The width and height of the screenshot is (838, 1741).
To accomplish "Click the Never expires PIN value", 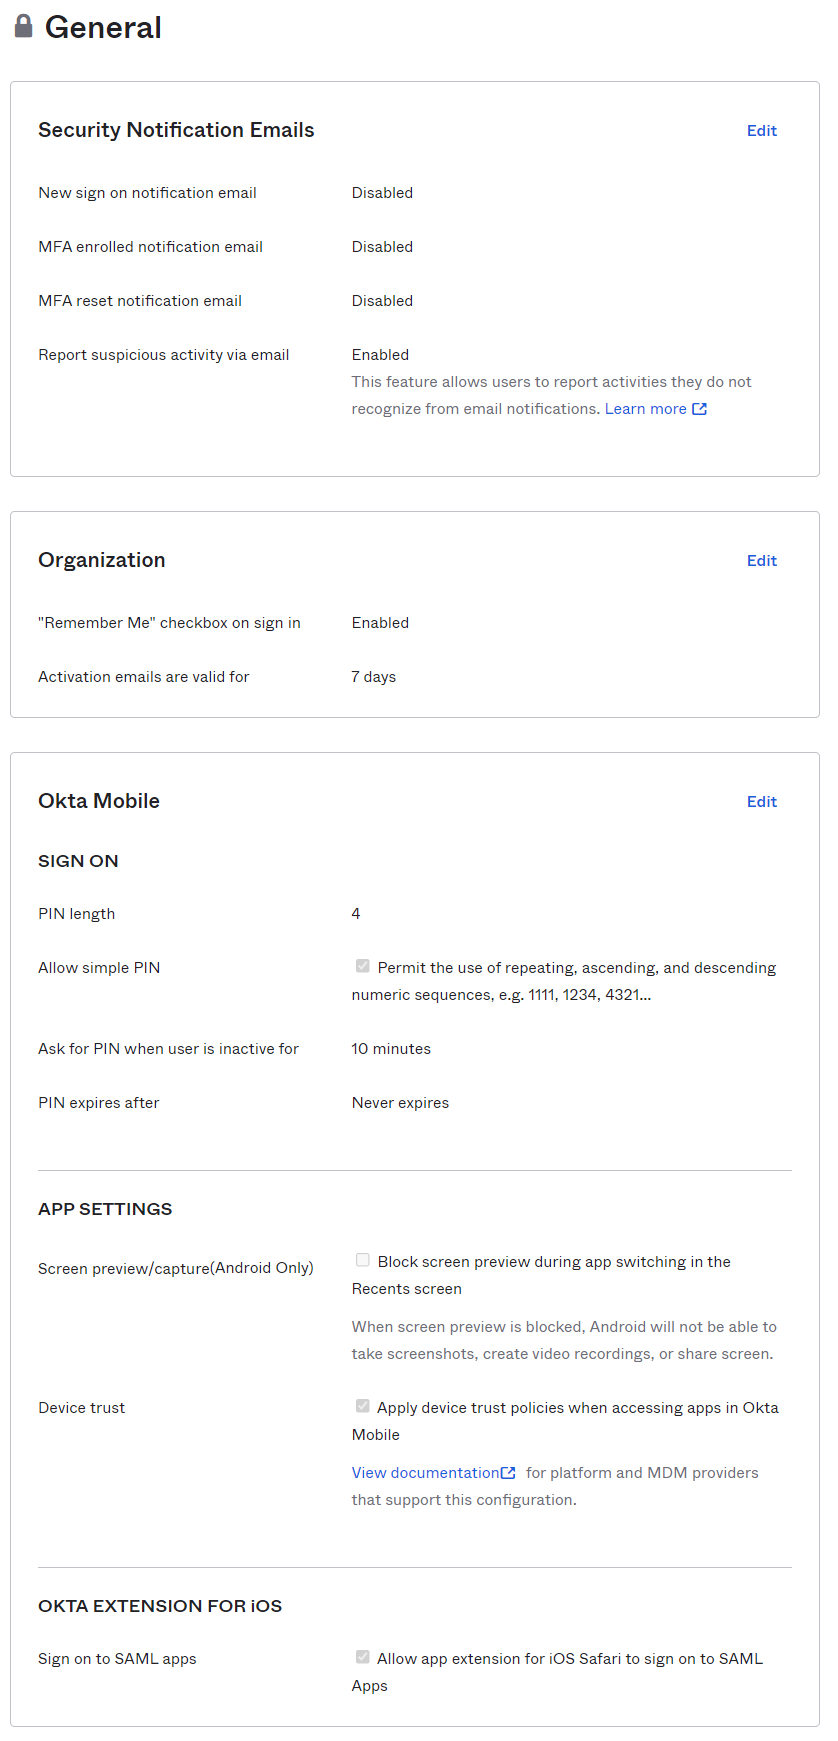I will (400, 1103).
